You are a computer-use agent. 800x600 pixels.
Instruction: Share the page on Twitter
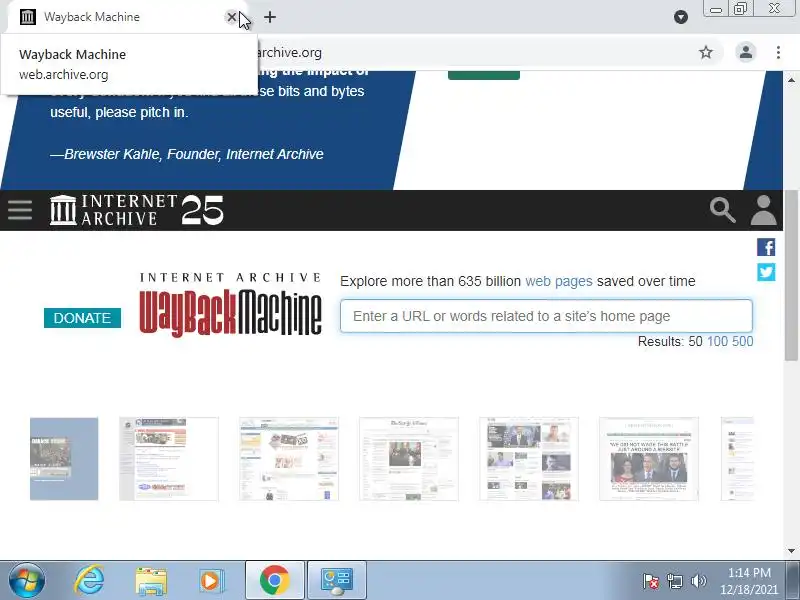click(x=766, y=272)
